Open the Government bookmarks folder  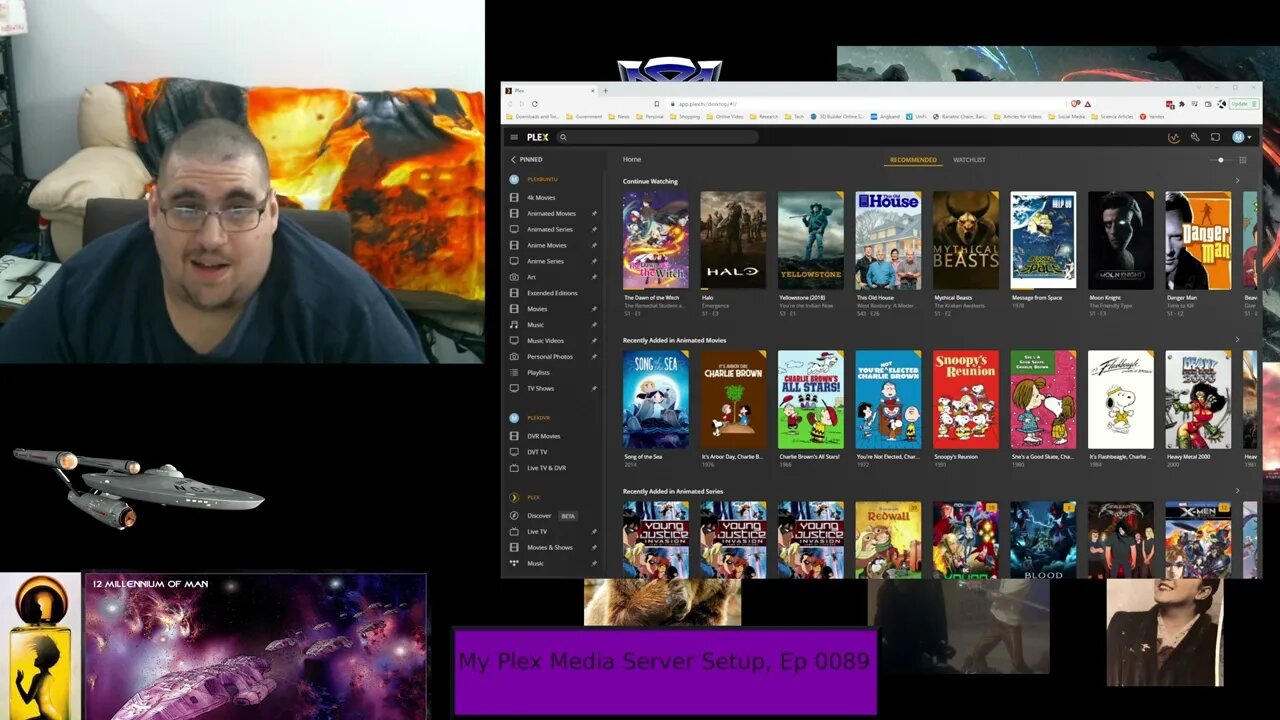pos(585,117)
